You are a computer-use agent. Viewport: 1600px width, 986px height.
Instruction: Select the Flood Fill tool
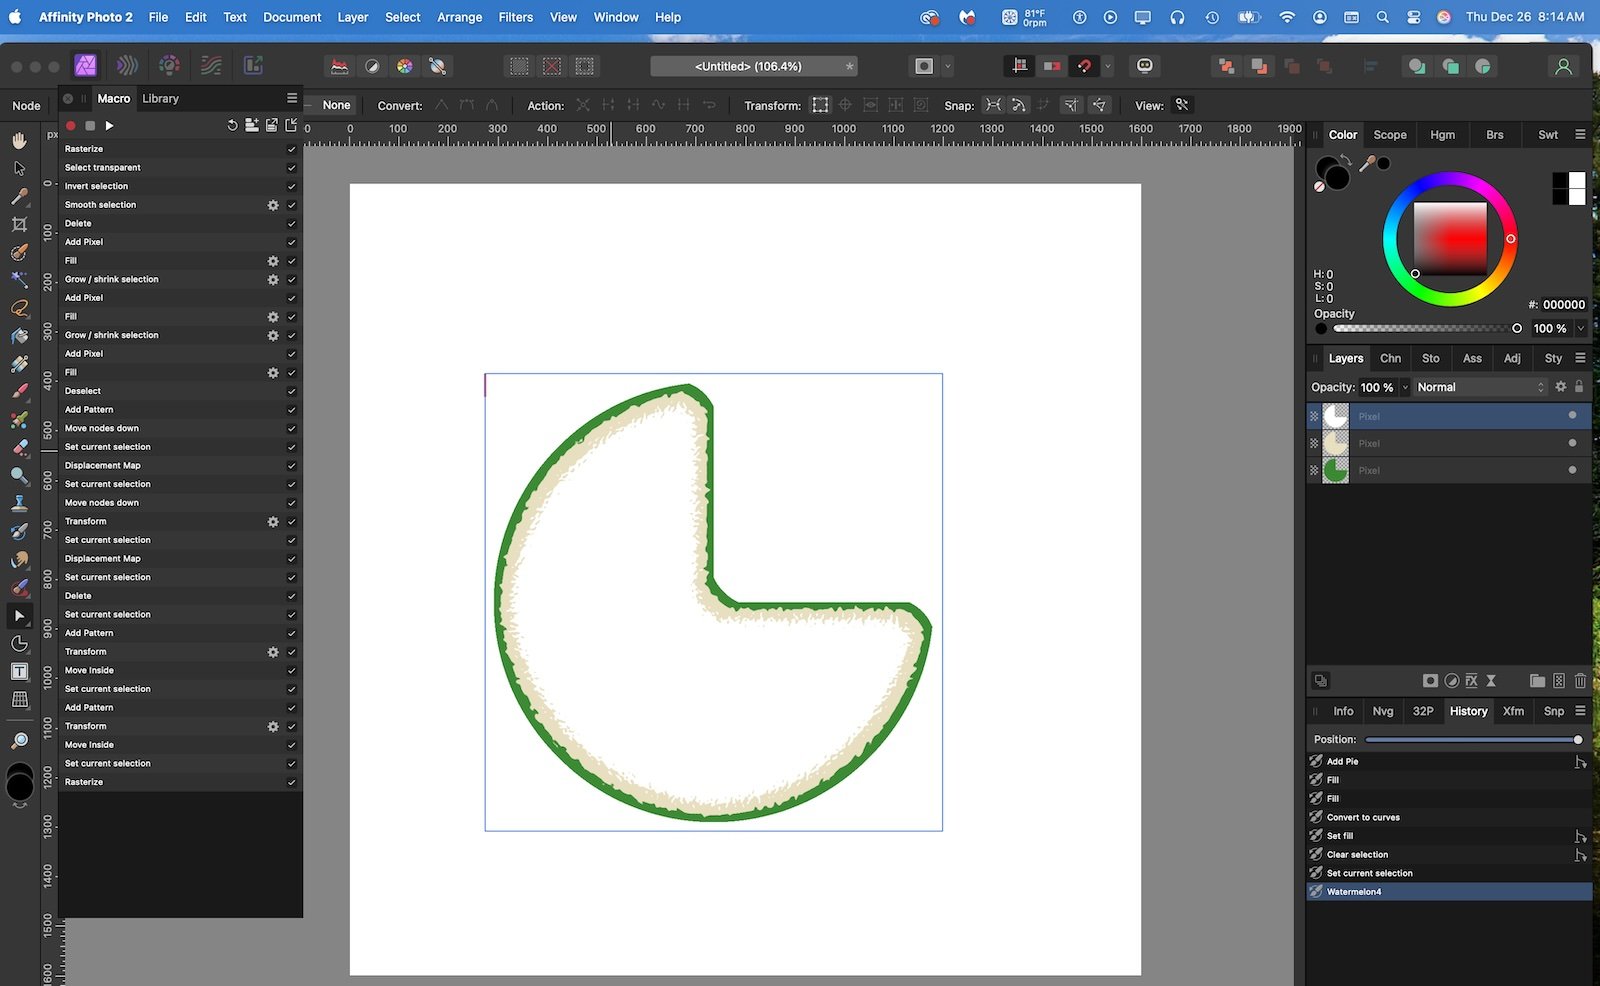click(x=19, y=336)
